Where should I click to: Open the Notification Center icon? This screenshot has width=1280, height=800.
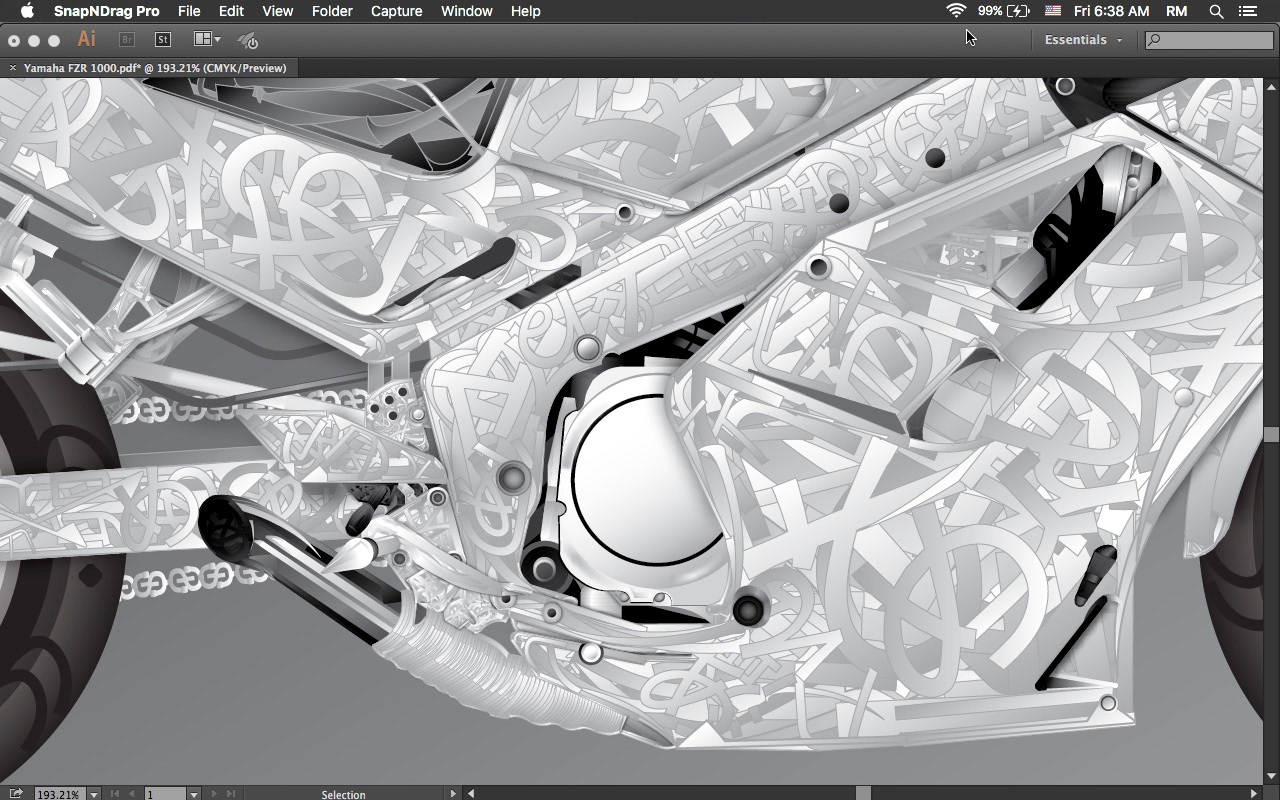coord(1247,11)
